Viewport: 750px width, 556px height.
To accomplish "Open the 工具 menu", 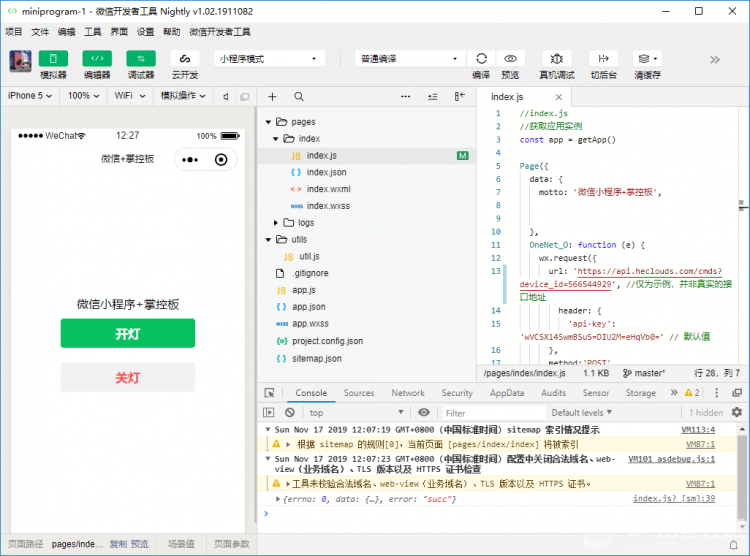I will 93,32.
